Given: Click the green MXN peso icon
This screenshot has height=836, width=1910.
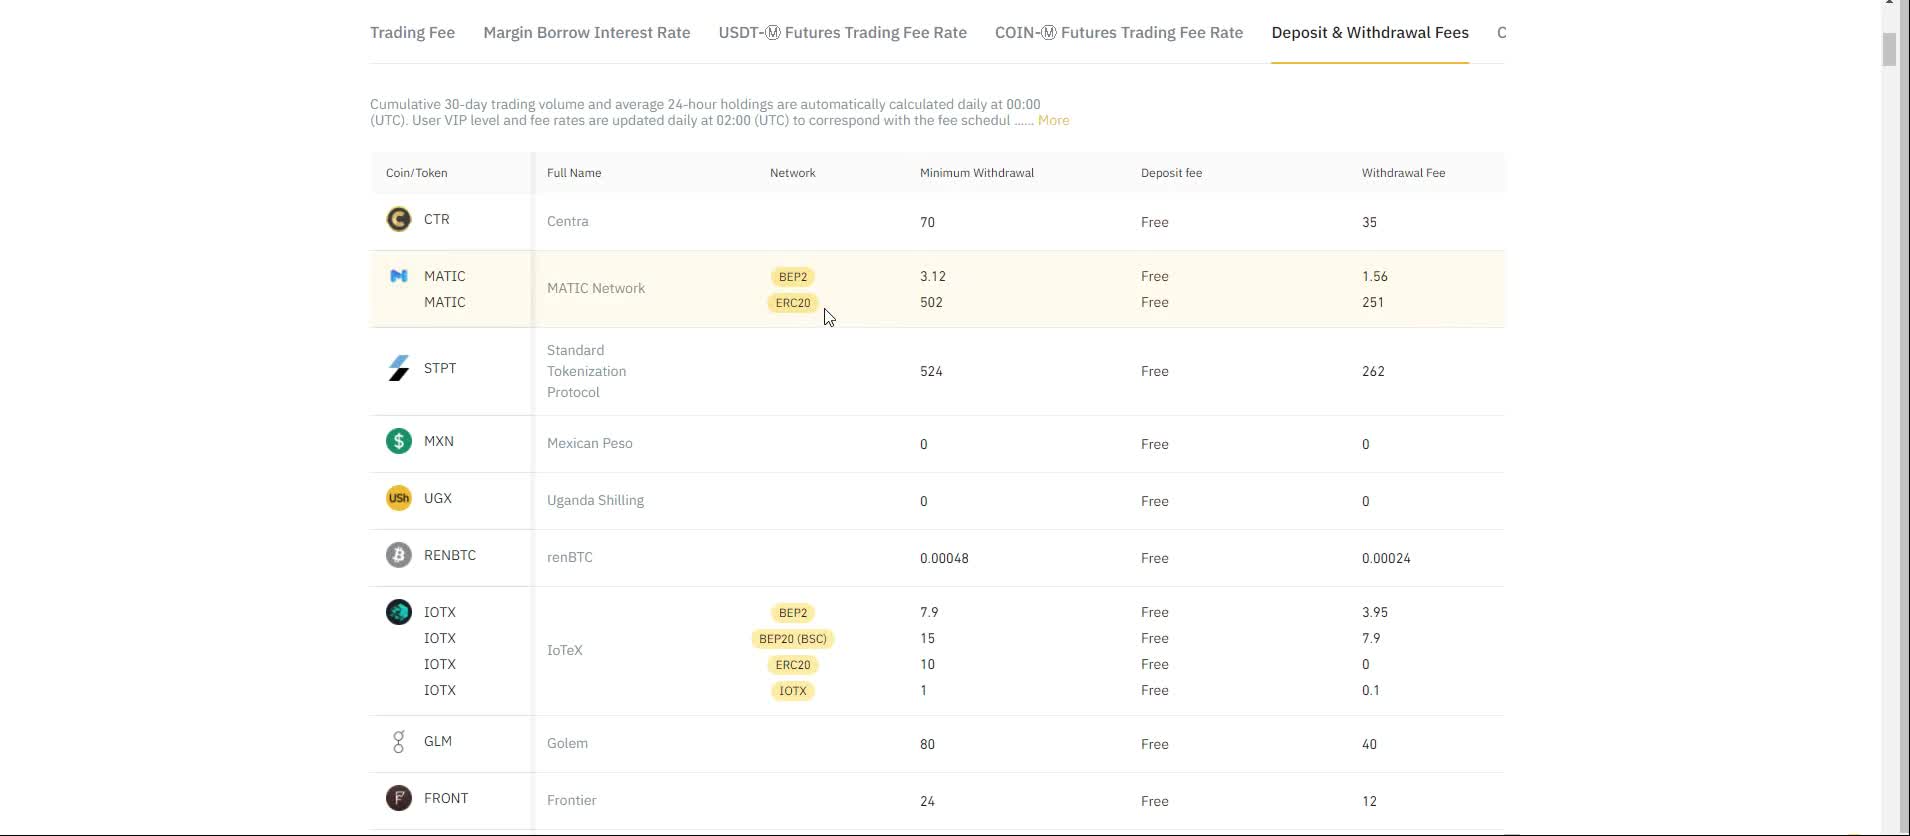Looking at the screenshot, I should 399,441.
